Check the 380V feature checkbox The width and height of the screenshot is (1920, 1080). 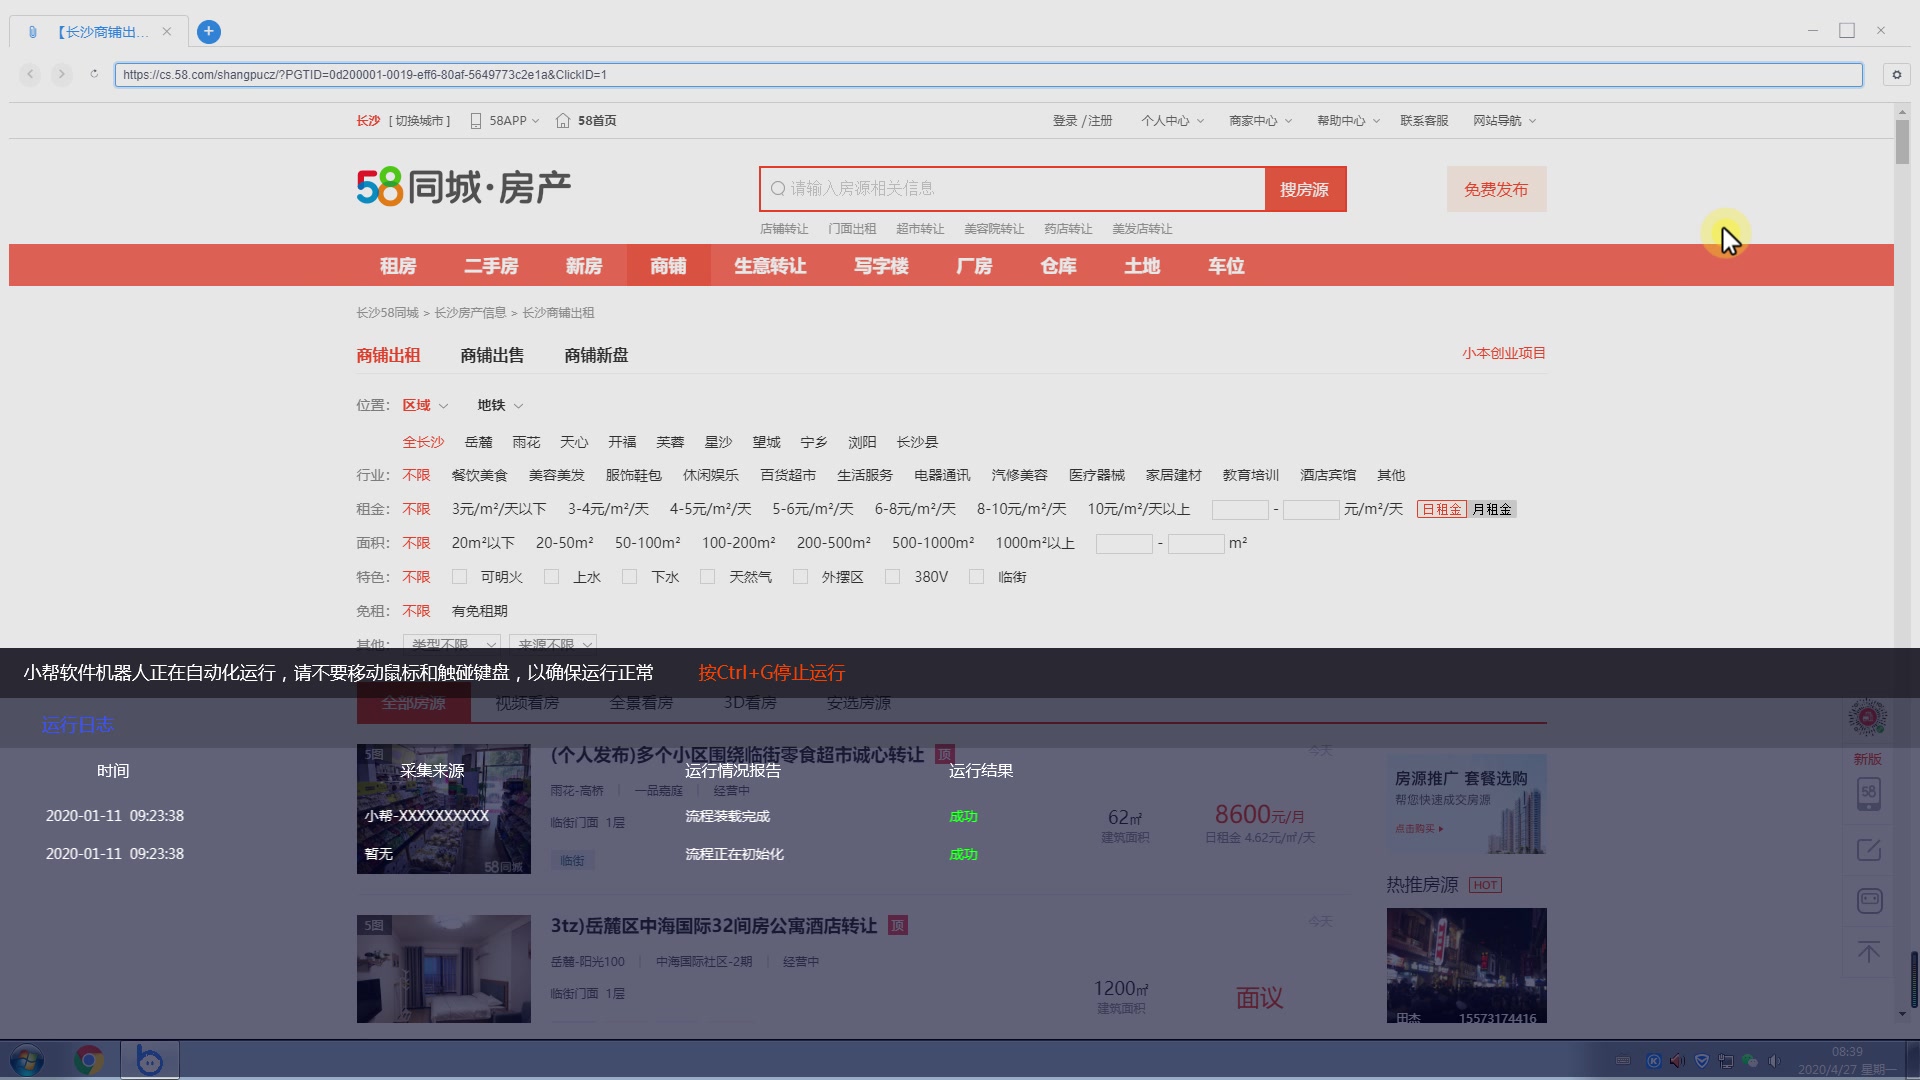pos(892,577)
